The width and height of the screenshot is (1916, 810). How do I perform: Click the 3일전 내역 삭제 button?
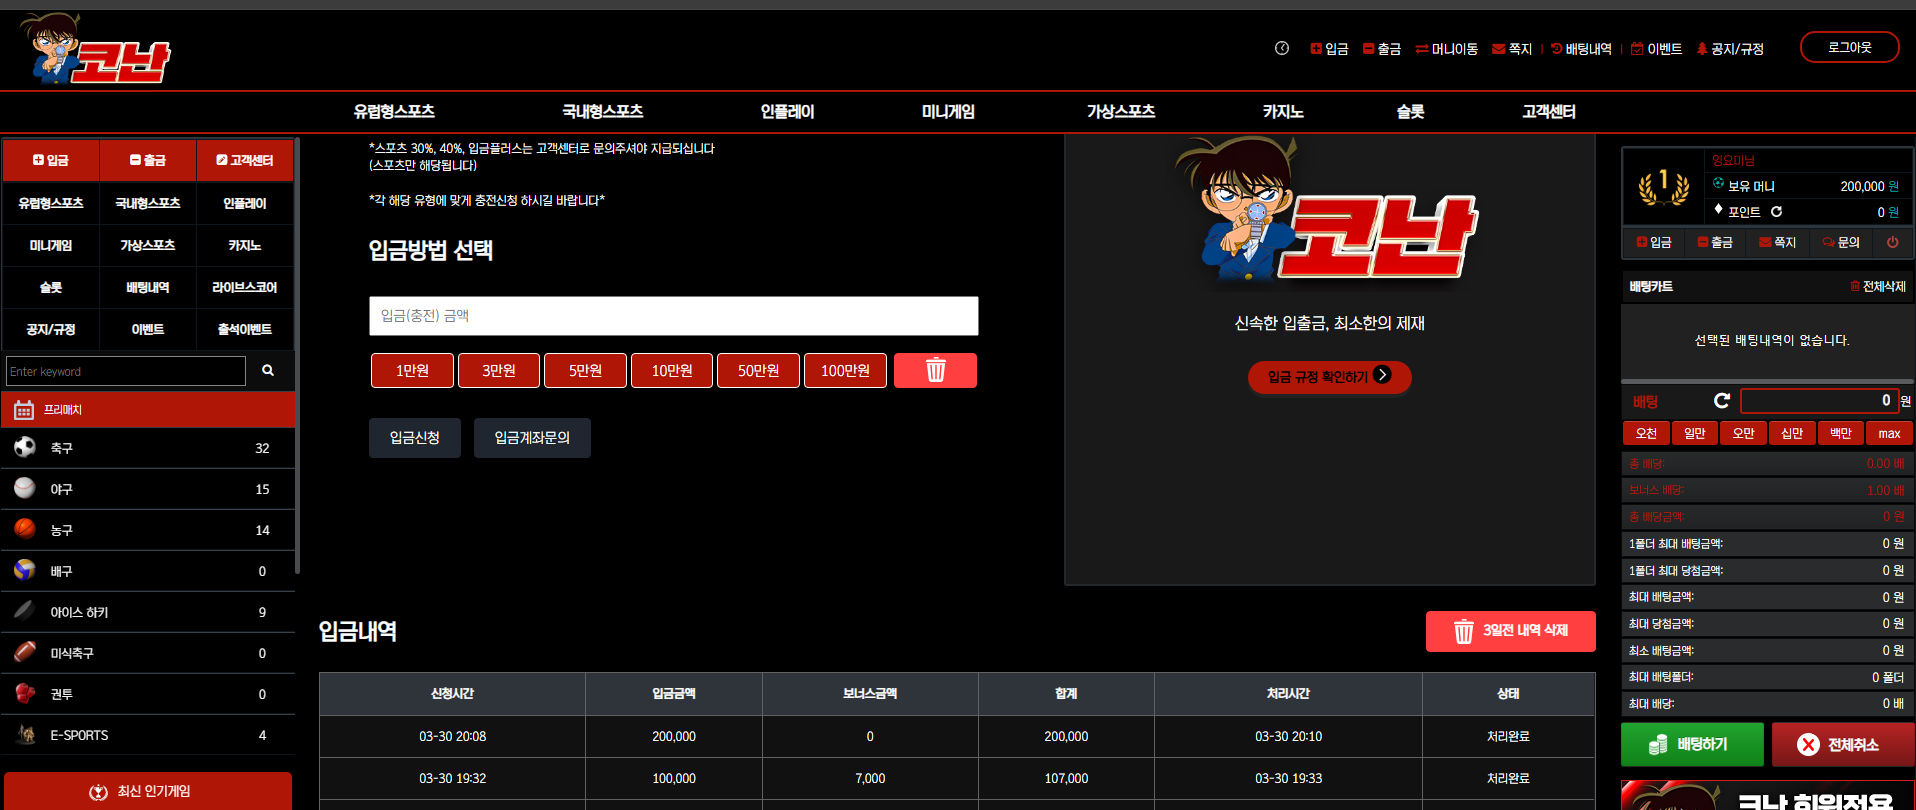(1510, 631)
